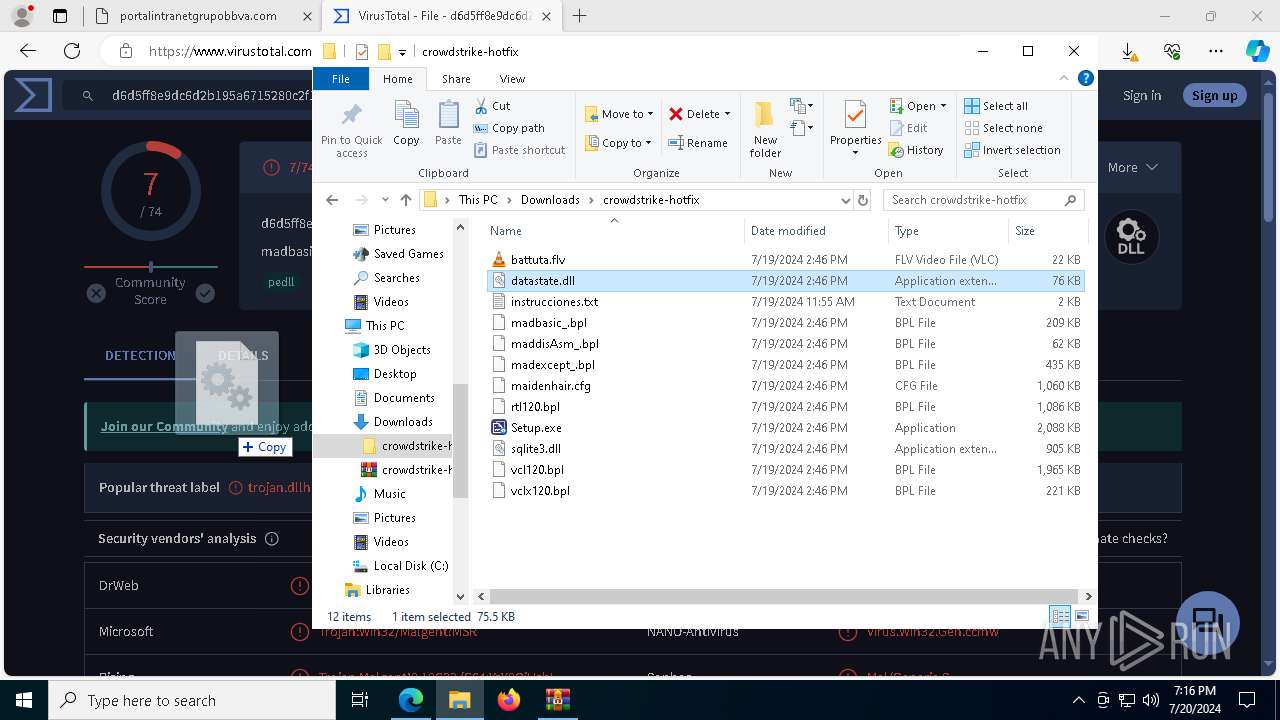Click Rename in Organize group
1280x720 pixels.
pos(698,143)
